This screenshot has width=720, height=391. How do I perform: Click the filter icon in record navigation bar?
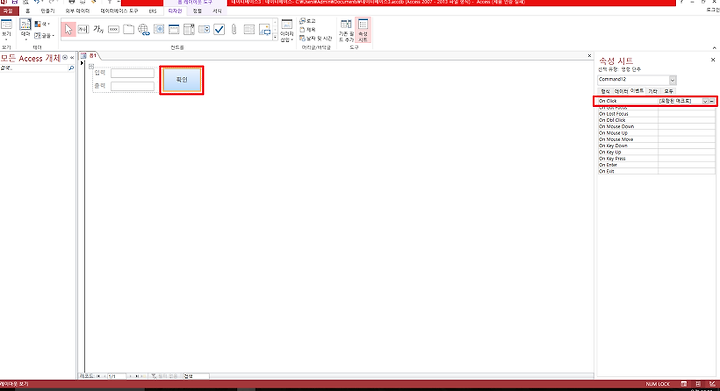point(154,376)
